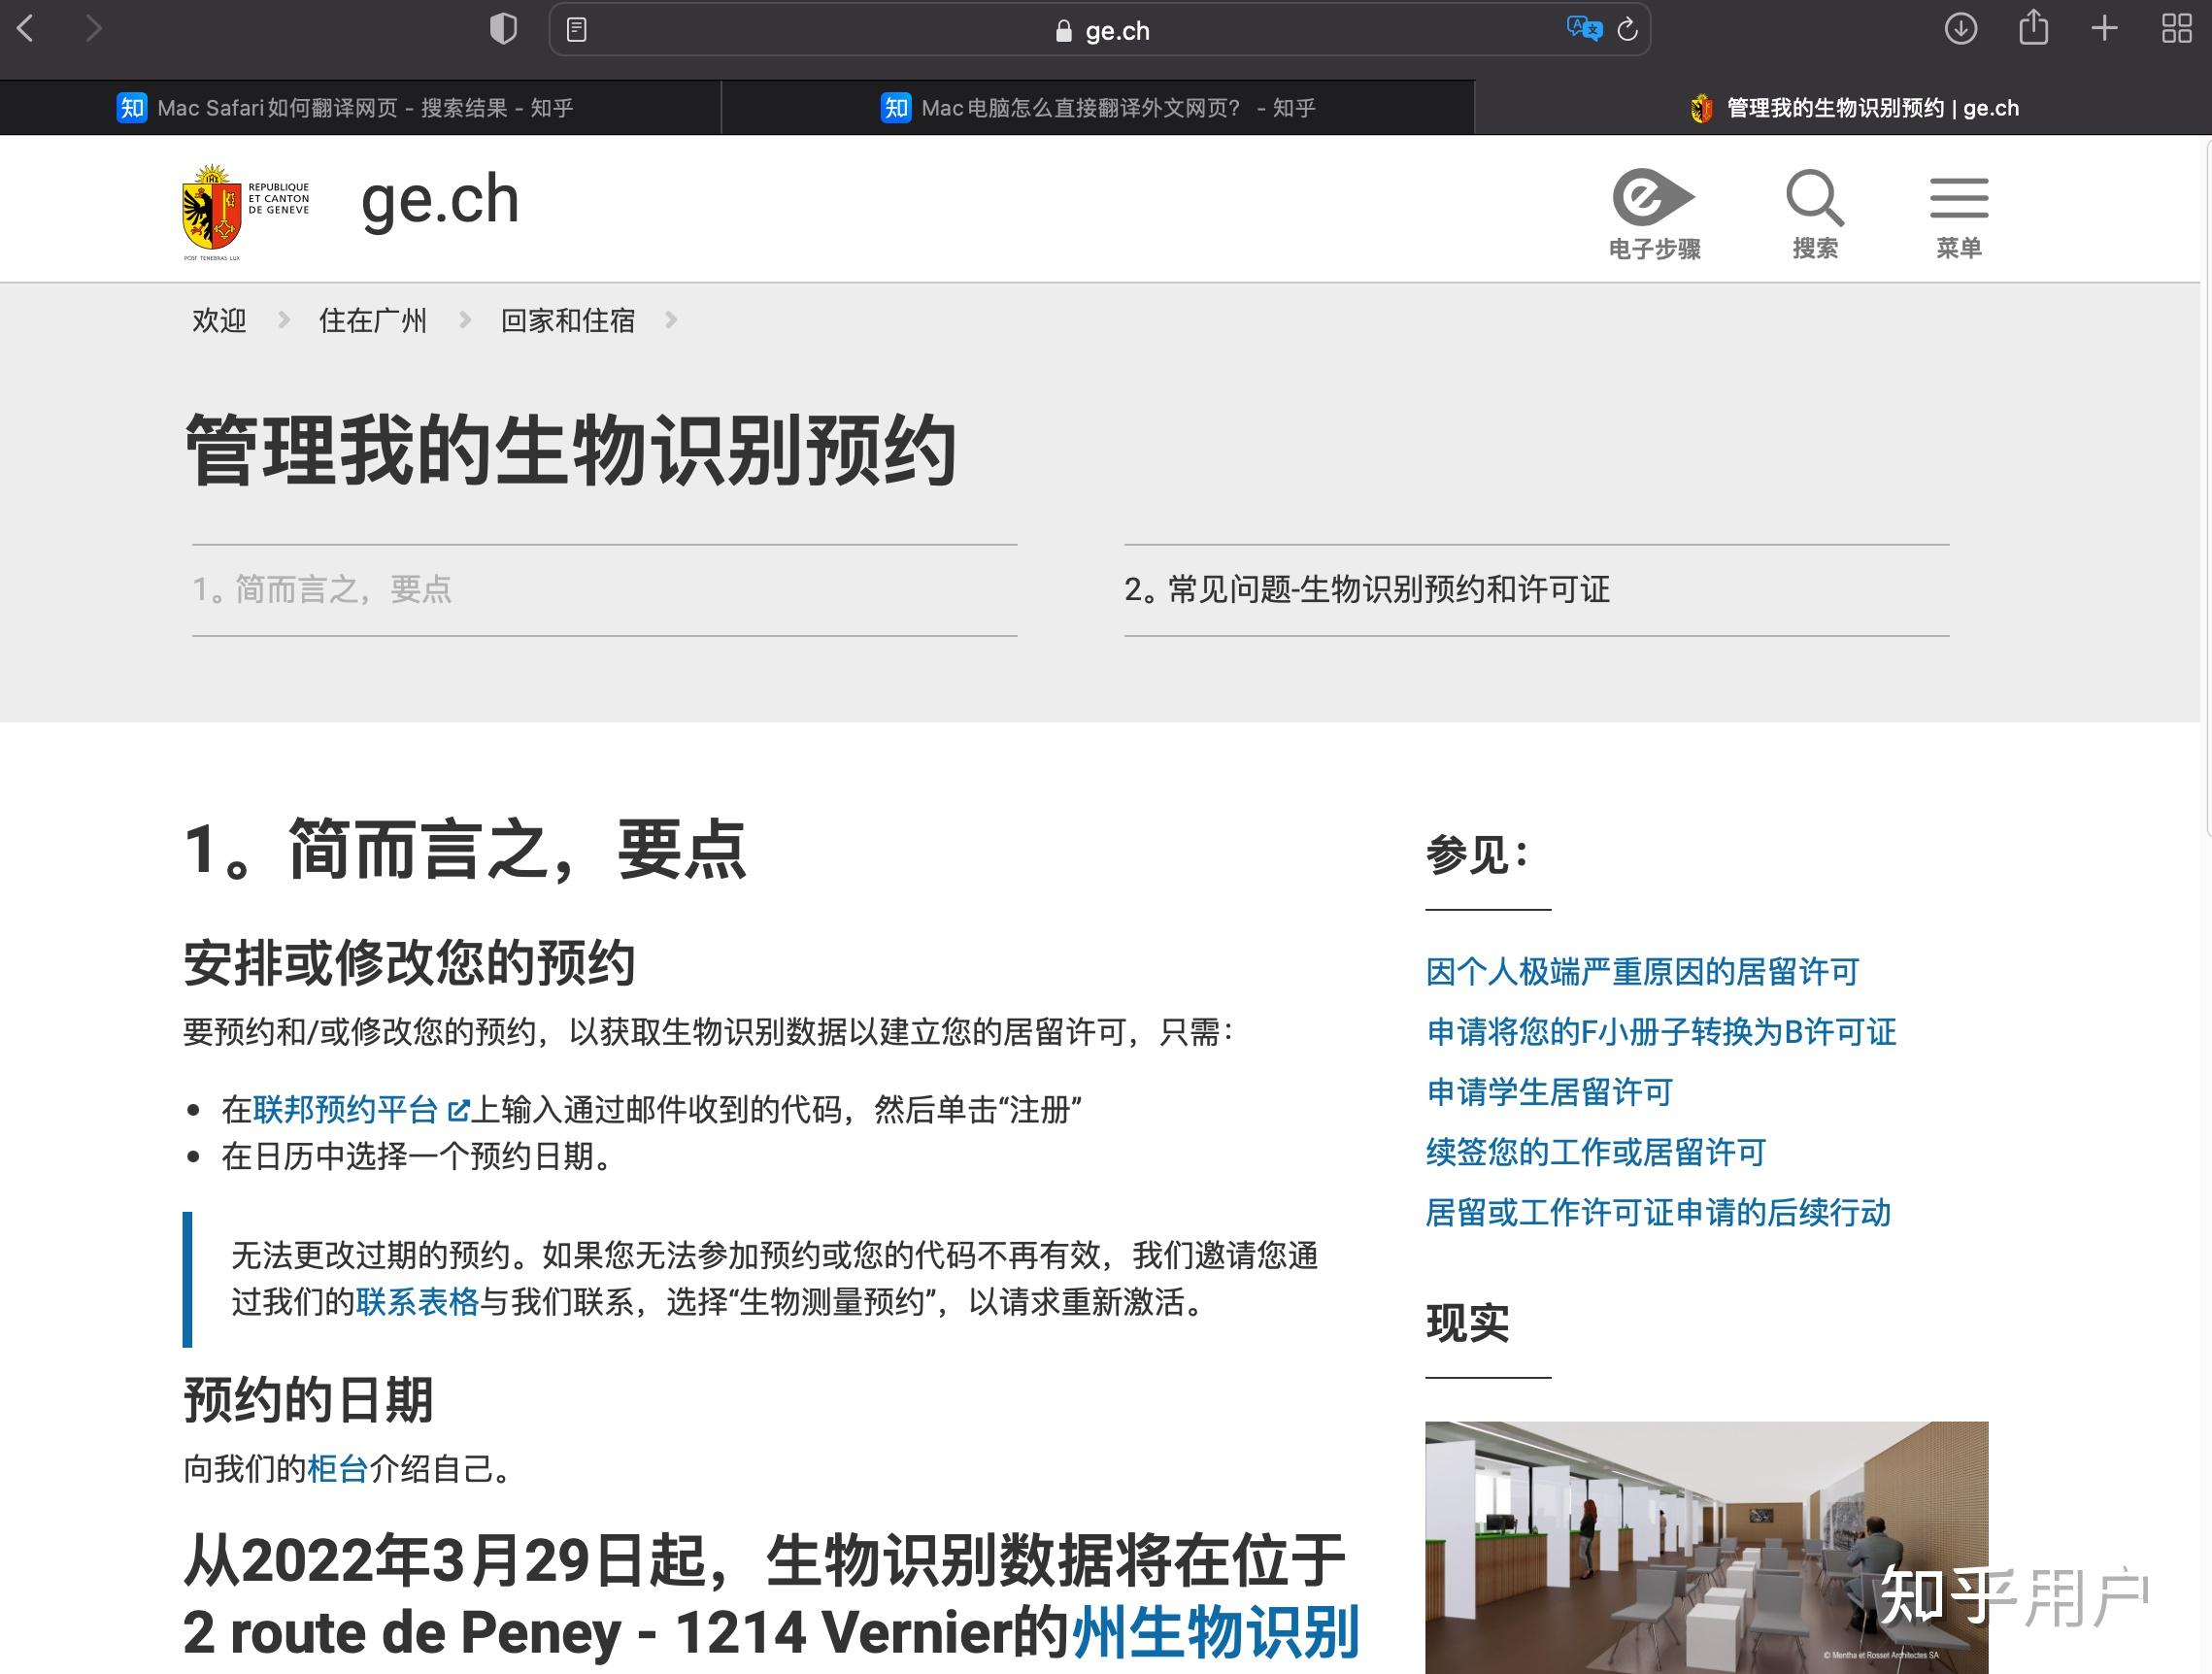Click the page heading 管理我的生物识别预约
This screenshot has width=2212, height=1674.
tap(571, 451)
